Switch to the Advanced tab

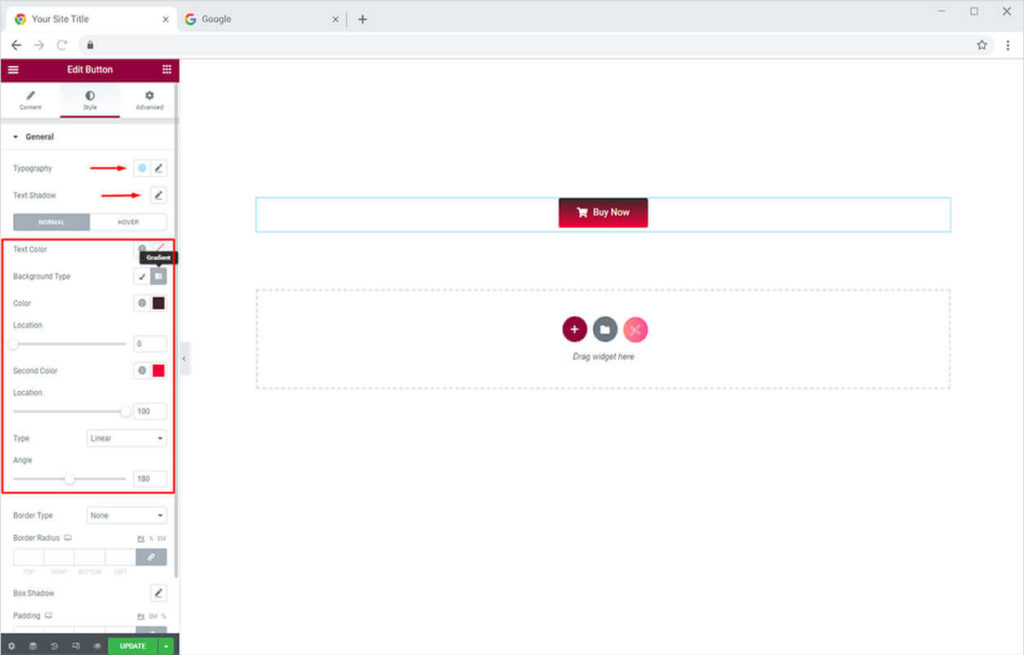click(x=149, y=100)
